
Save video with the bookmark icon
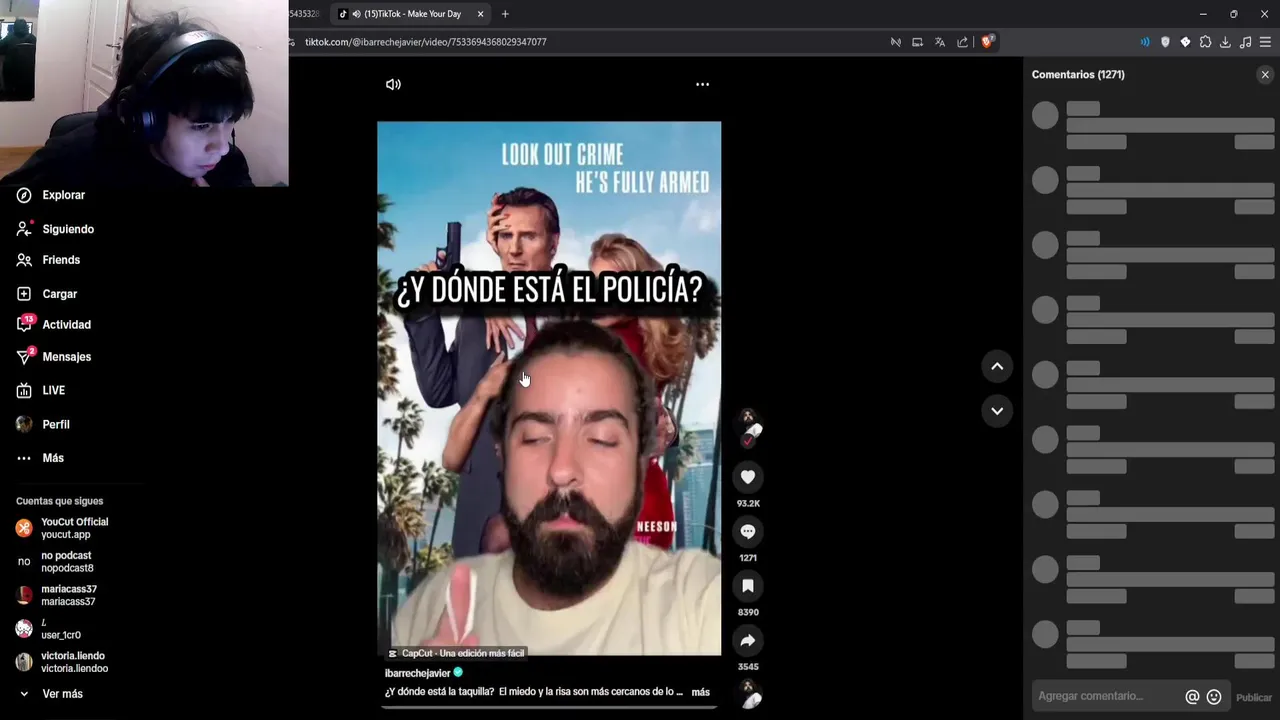(748, 585)
